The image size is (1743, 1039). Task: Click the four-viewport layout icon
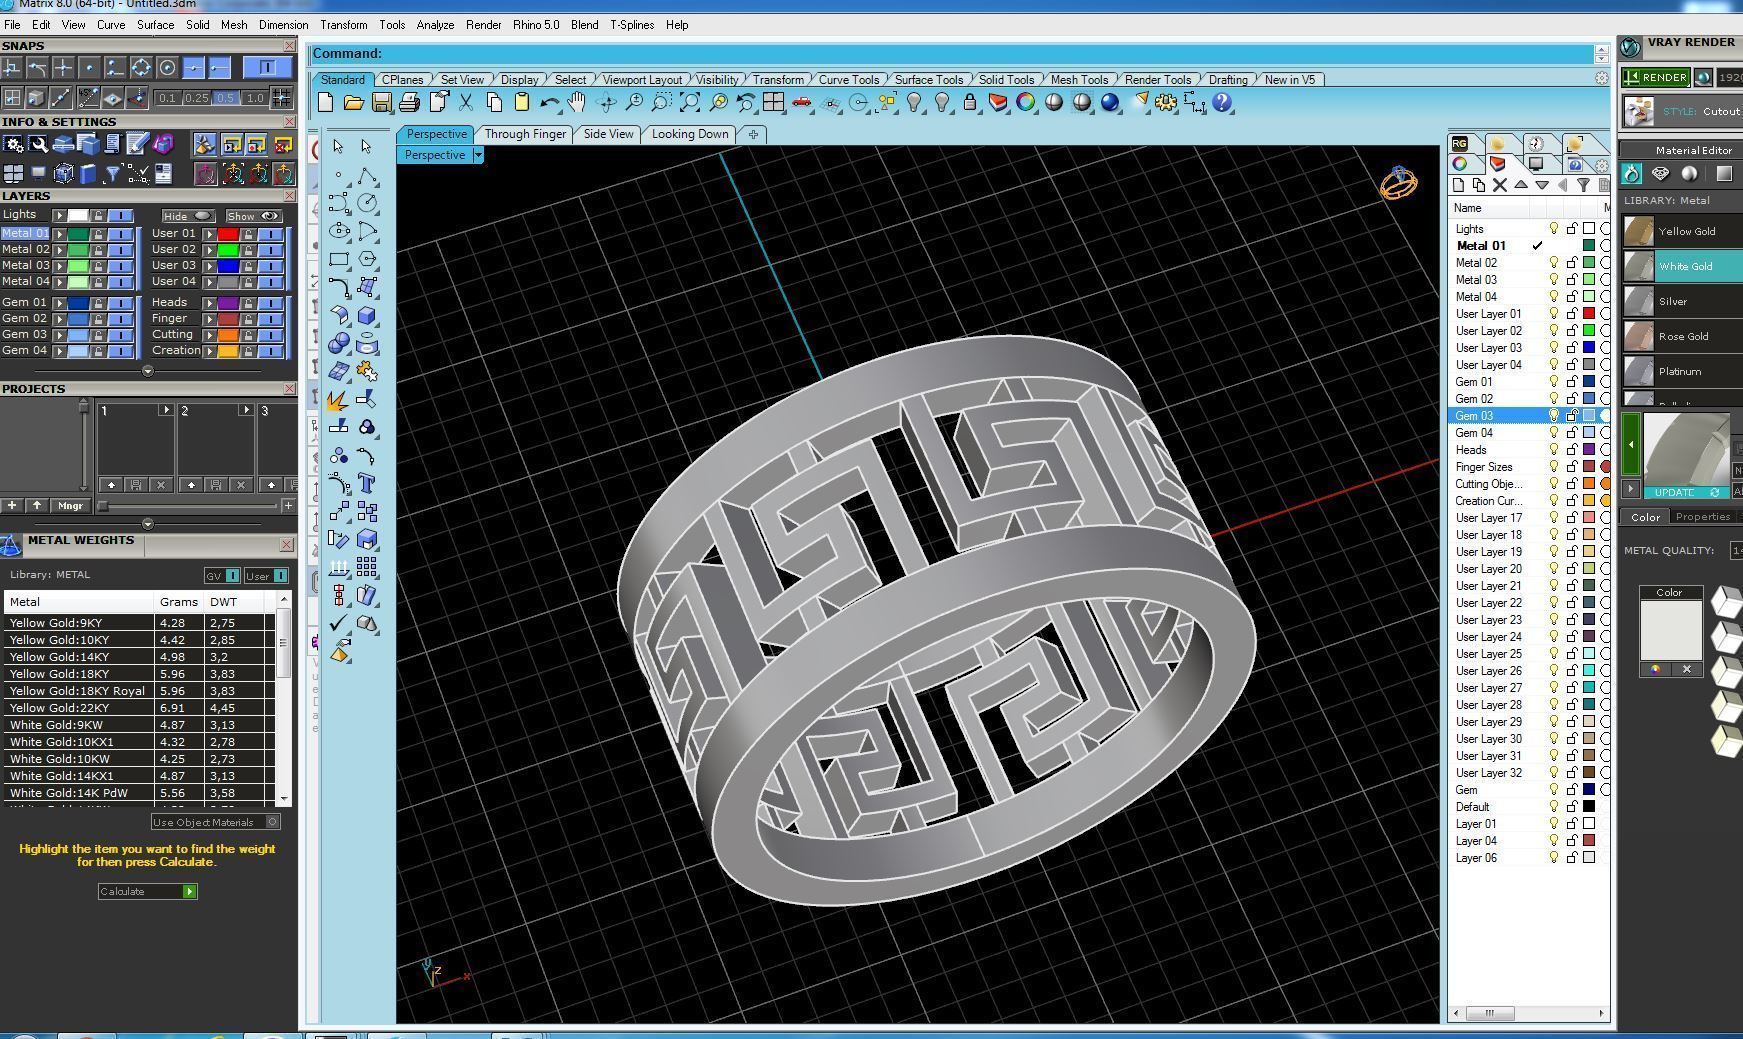tap(773, 102)
